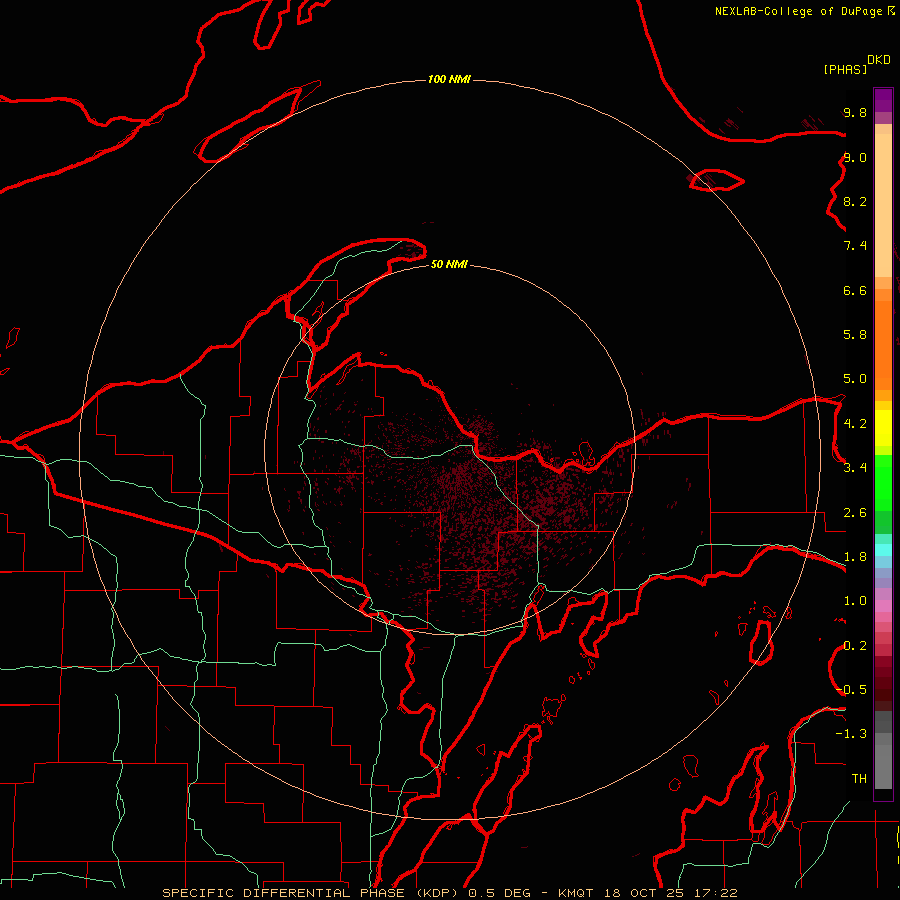Select the 50 NMI range ring label

click(x=449, y=264)
